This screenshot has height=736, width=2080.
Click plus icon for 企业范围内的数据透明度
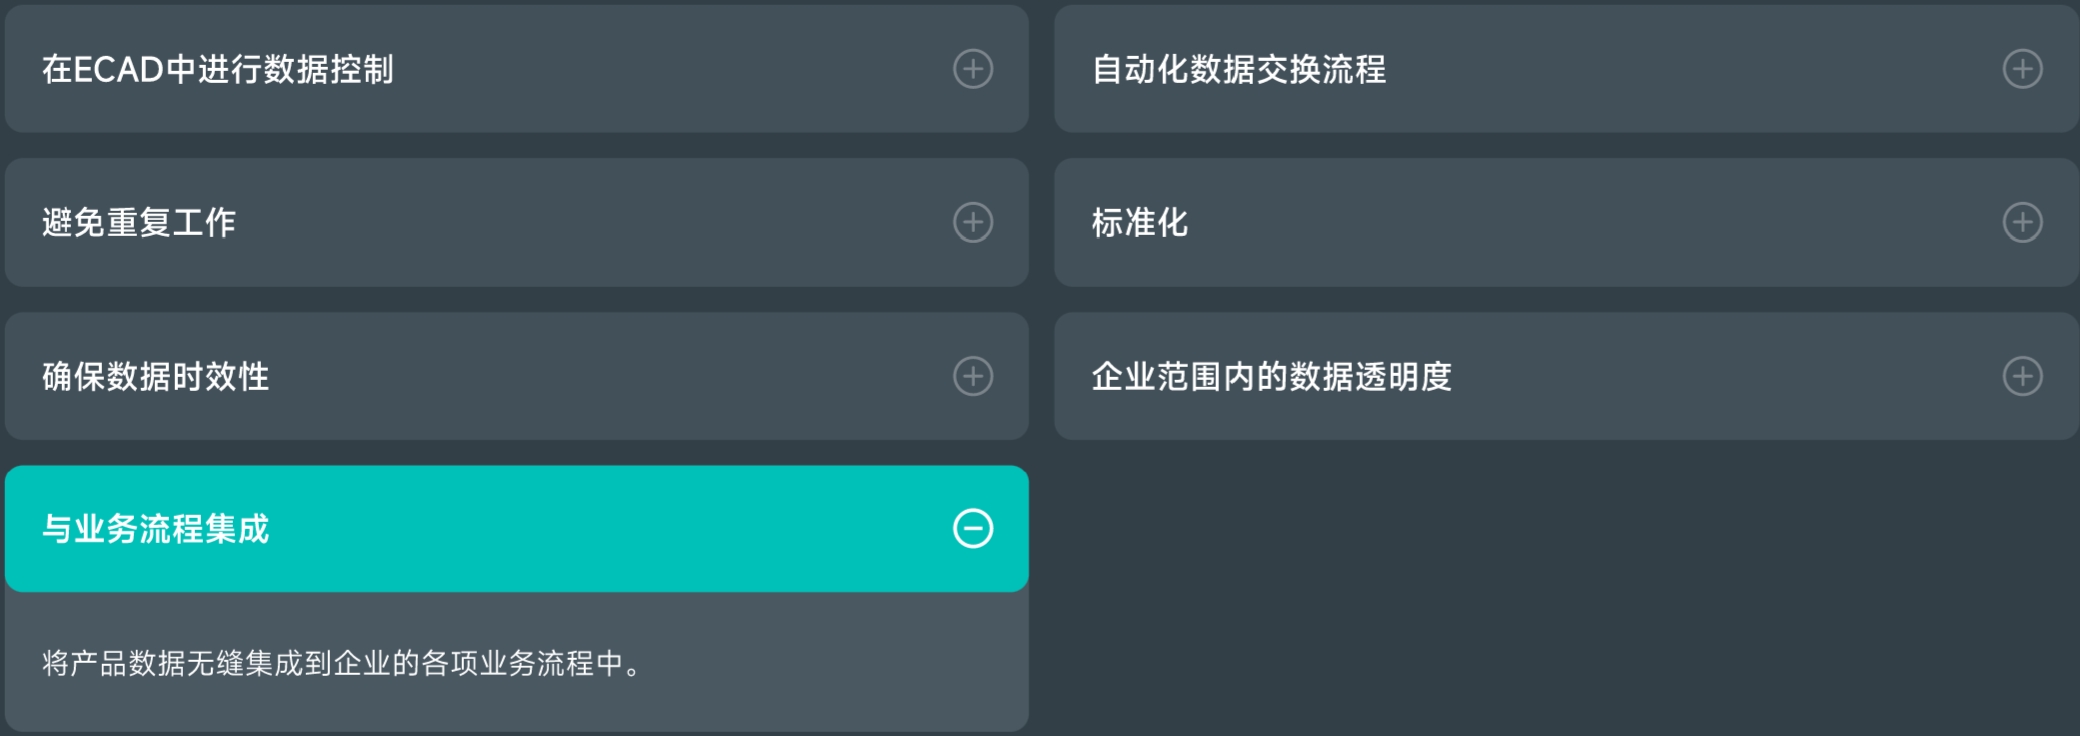pyautogui.click(x=2022, y=376)
